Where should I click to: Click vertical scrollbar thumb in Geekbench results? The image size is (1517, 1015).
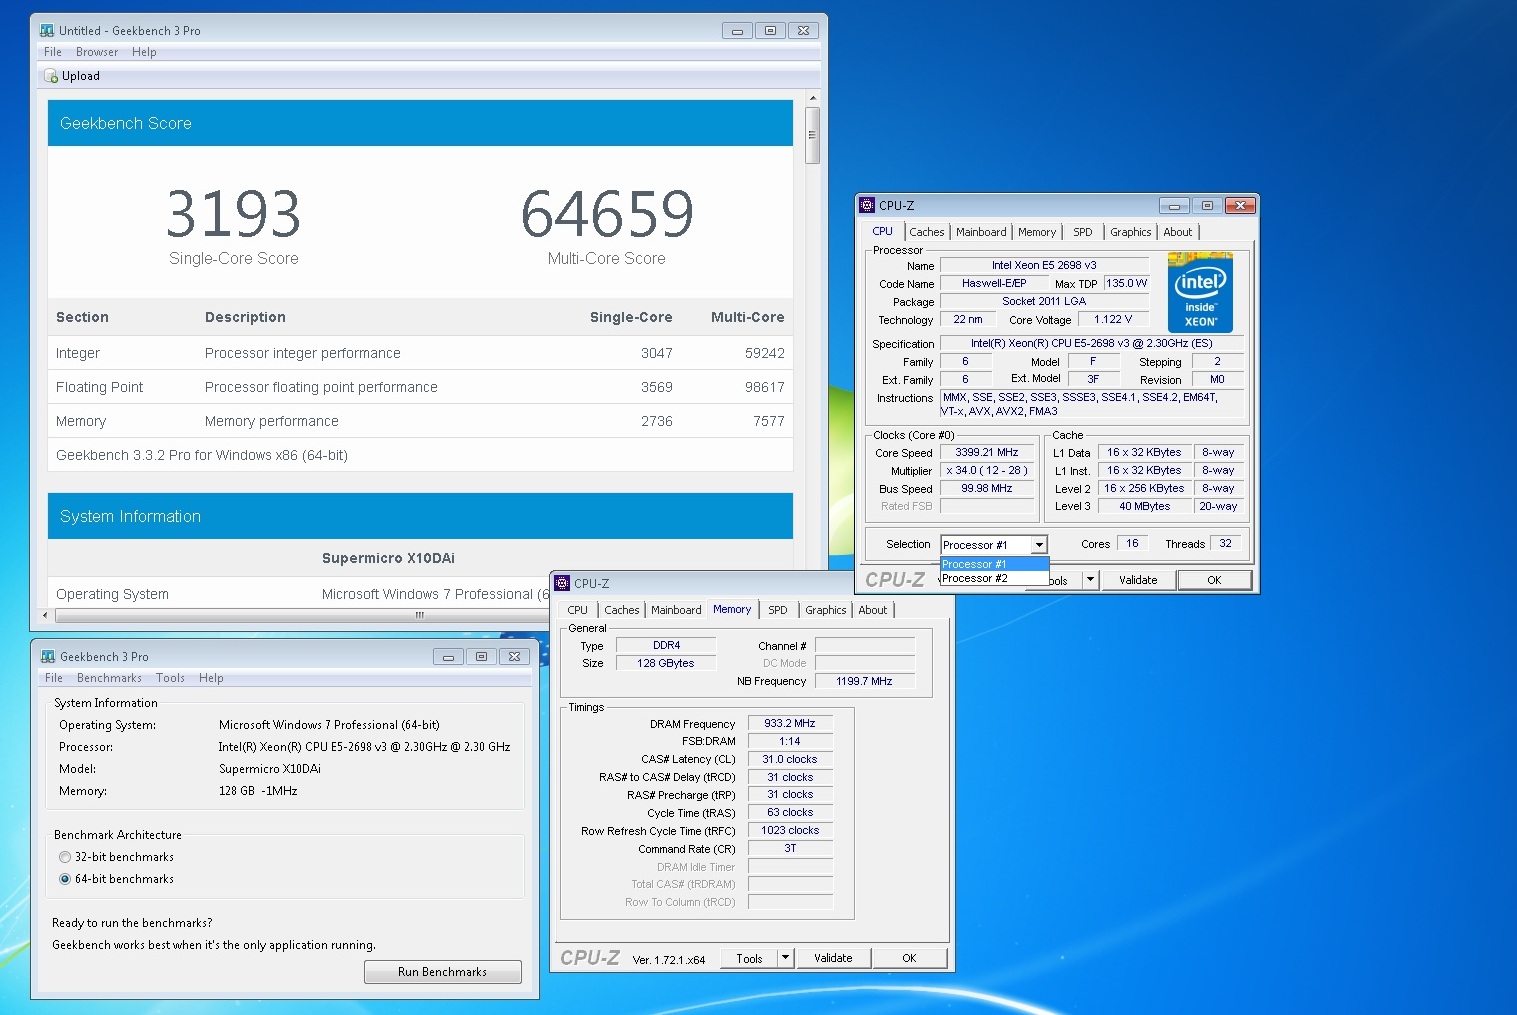tap(812, 135)
